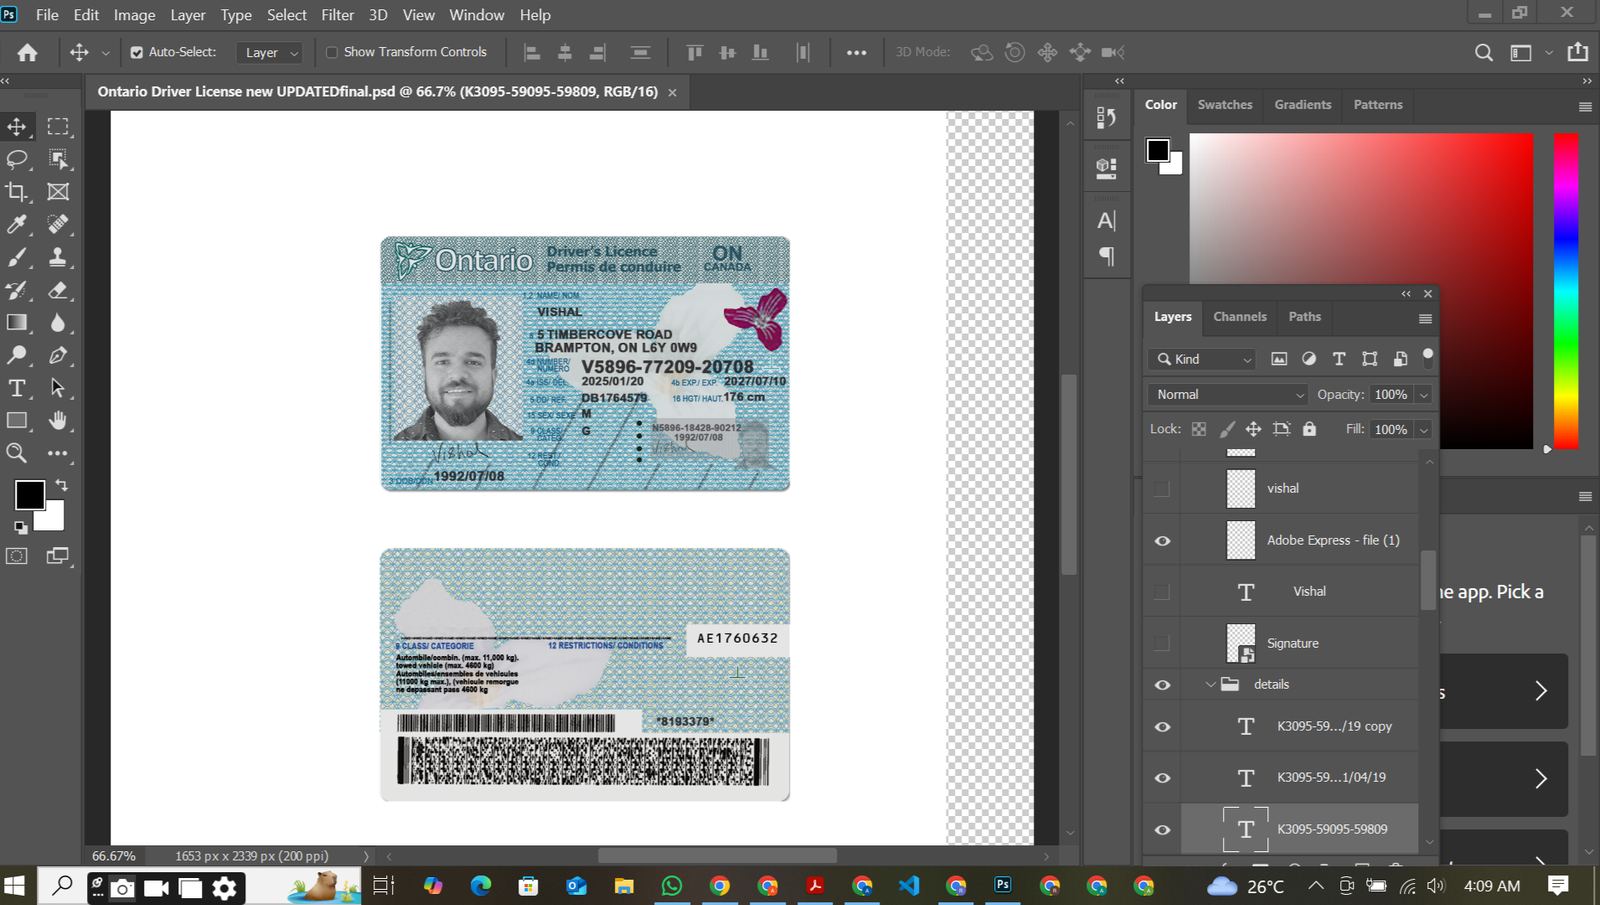Click the lock all attributes button
The width and height of the screenshot is (1600, 905).
click(1309, 429)
